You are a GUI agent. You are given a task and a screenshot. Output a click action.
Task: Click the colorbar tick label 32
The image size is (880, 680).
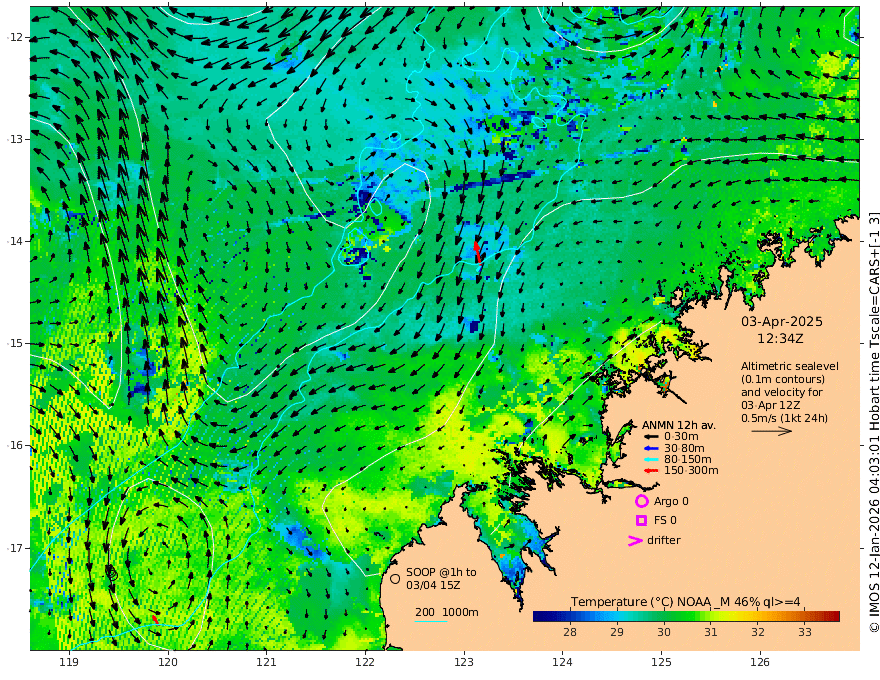click(x=758, y=632)
